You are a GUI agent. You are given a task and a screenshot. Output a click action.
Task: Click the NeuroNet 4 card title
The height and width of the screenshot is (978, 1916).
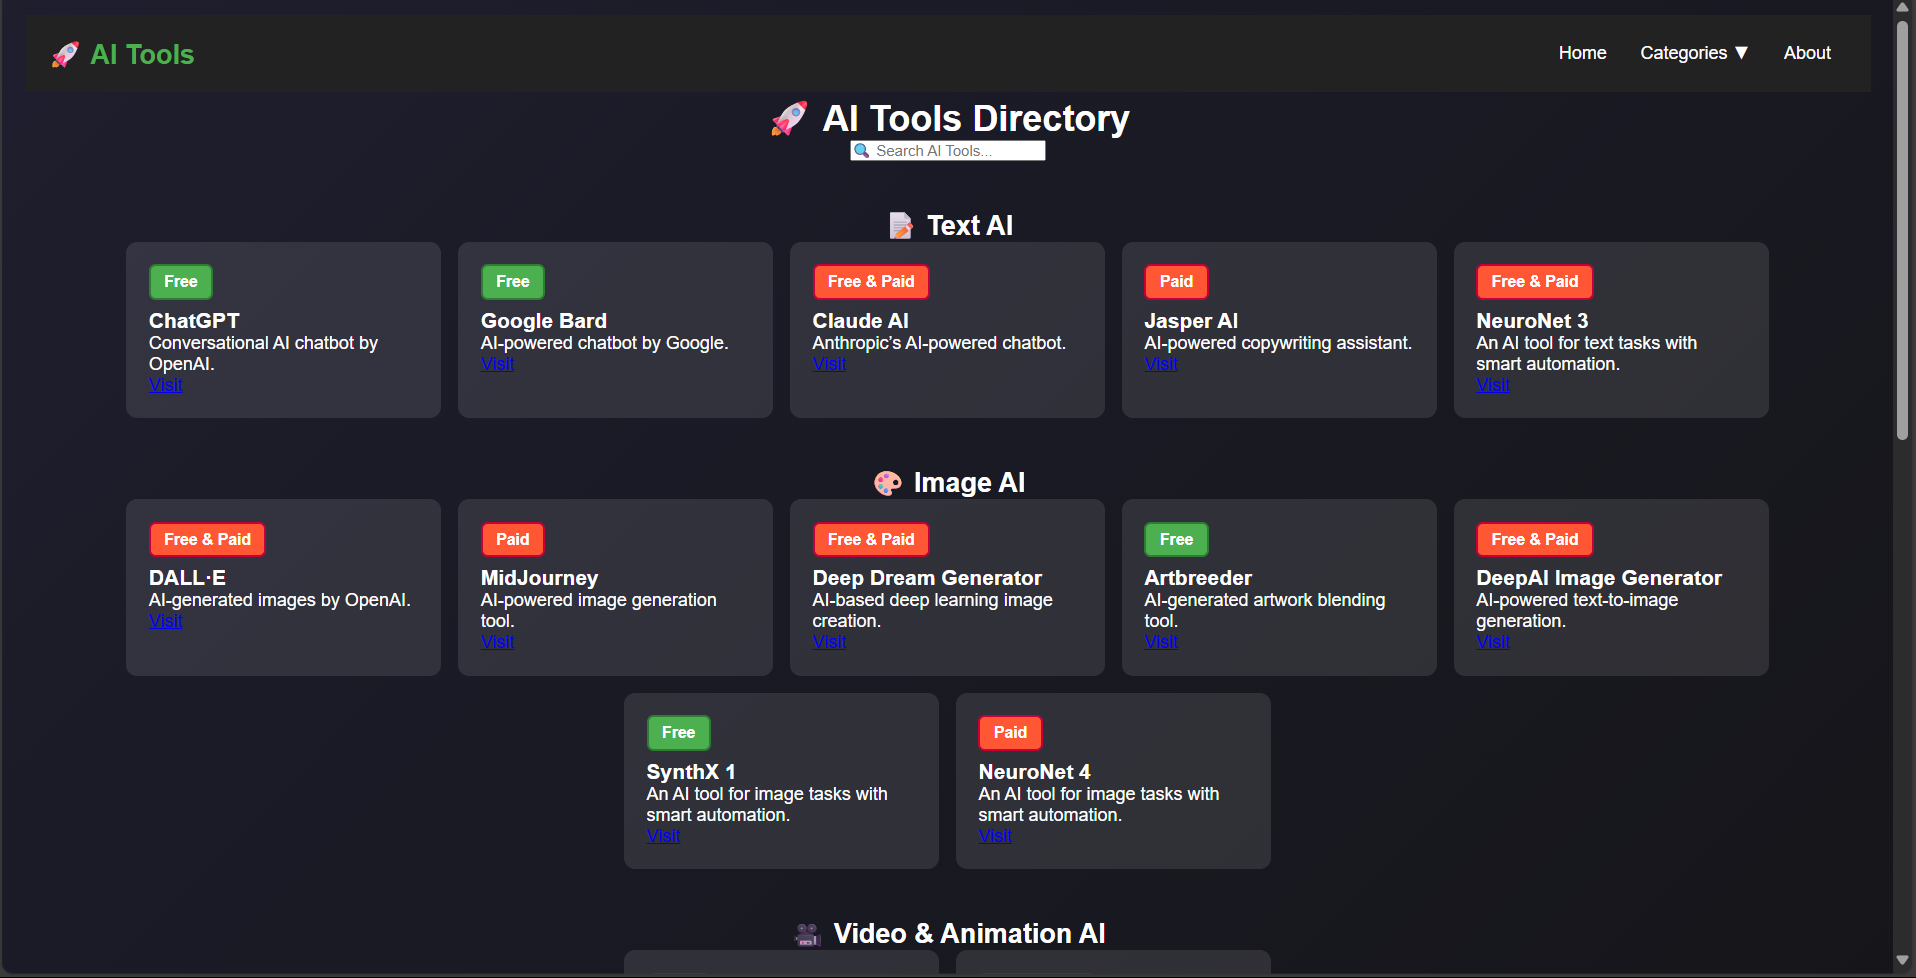[x=1034, y=772]
